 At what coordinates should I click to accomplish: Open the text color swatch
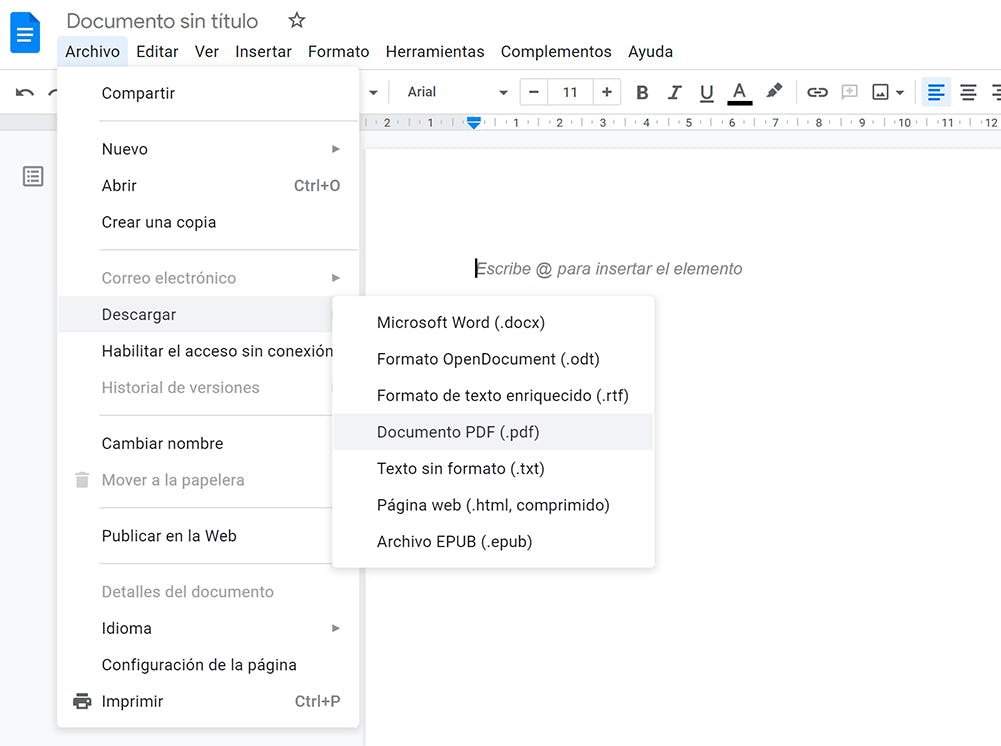click(x=739, y=92)
